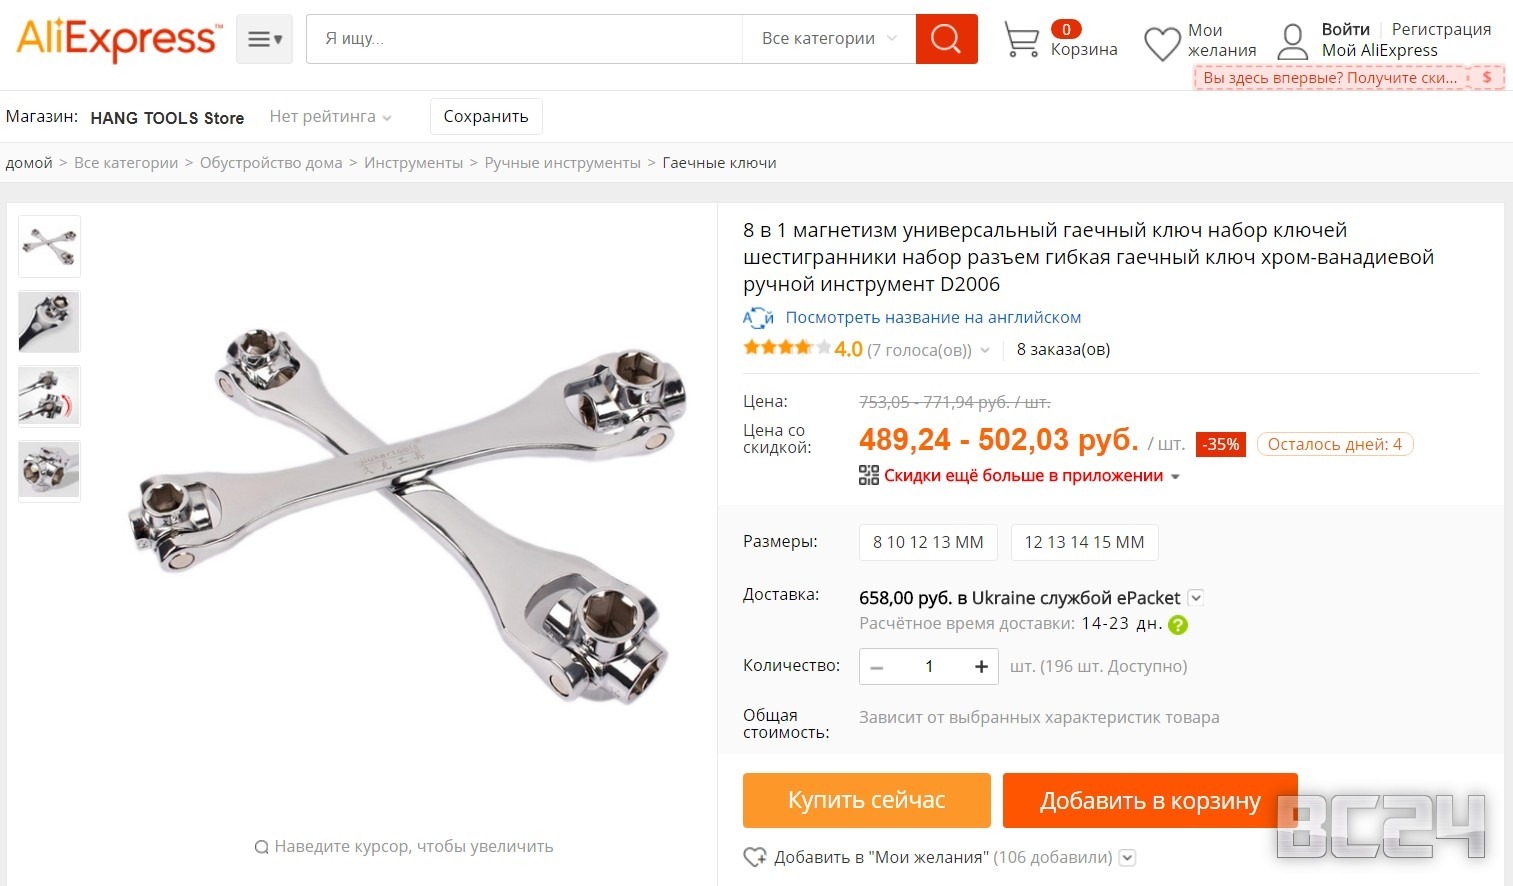Open the shopping cart icon
The height and width of the screenshot is (886, 1513).
click(x=1021, y=40)
